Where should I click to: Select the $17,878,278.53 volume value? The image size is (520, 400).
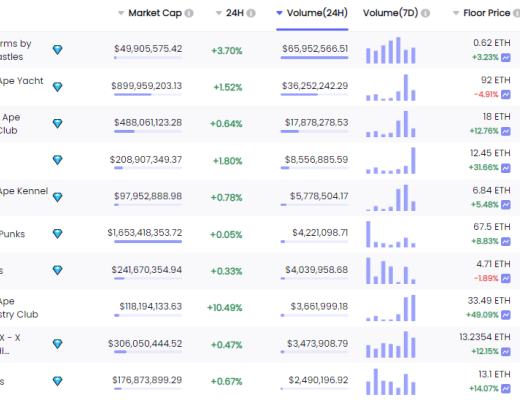316,122
